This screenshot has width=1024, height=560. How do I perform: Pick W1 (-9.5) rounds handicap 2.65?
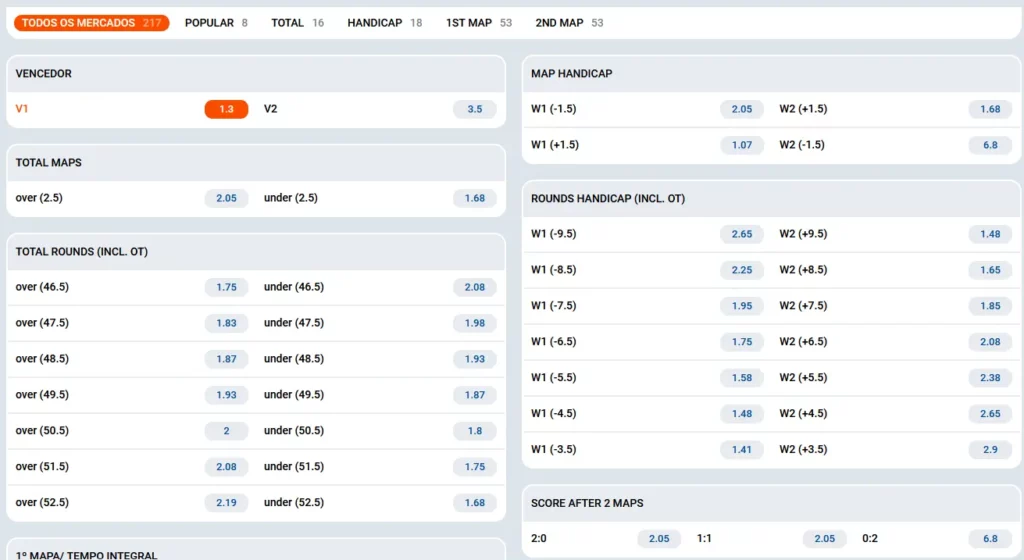coord(742,234)
